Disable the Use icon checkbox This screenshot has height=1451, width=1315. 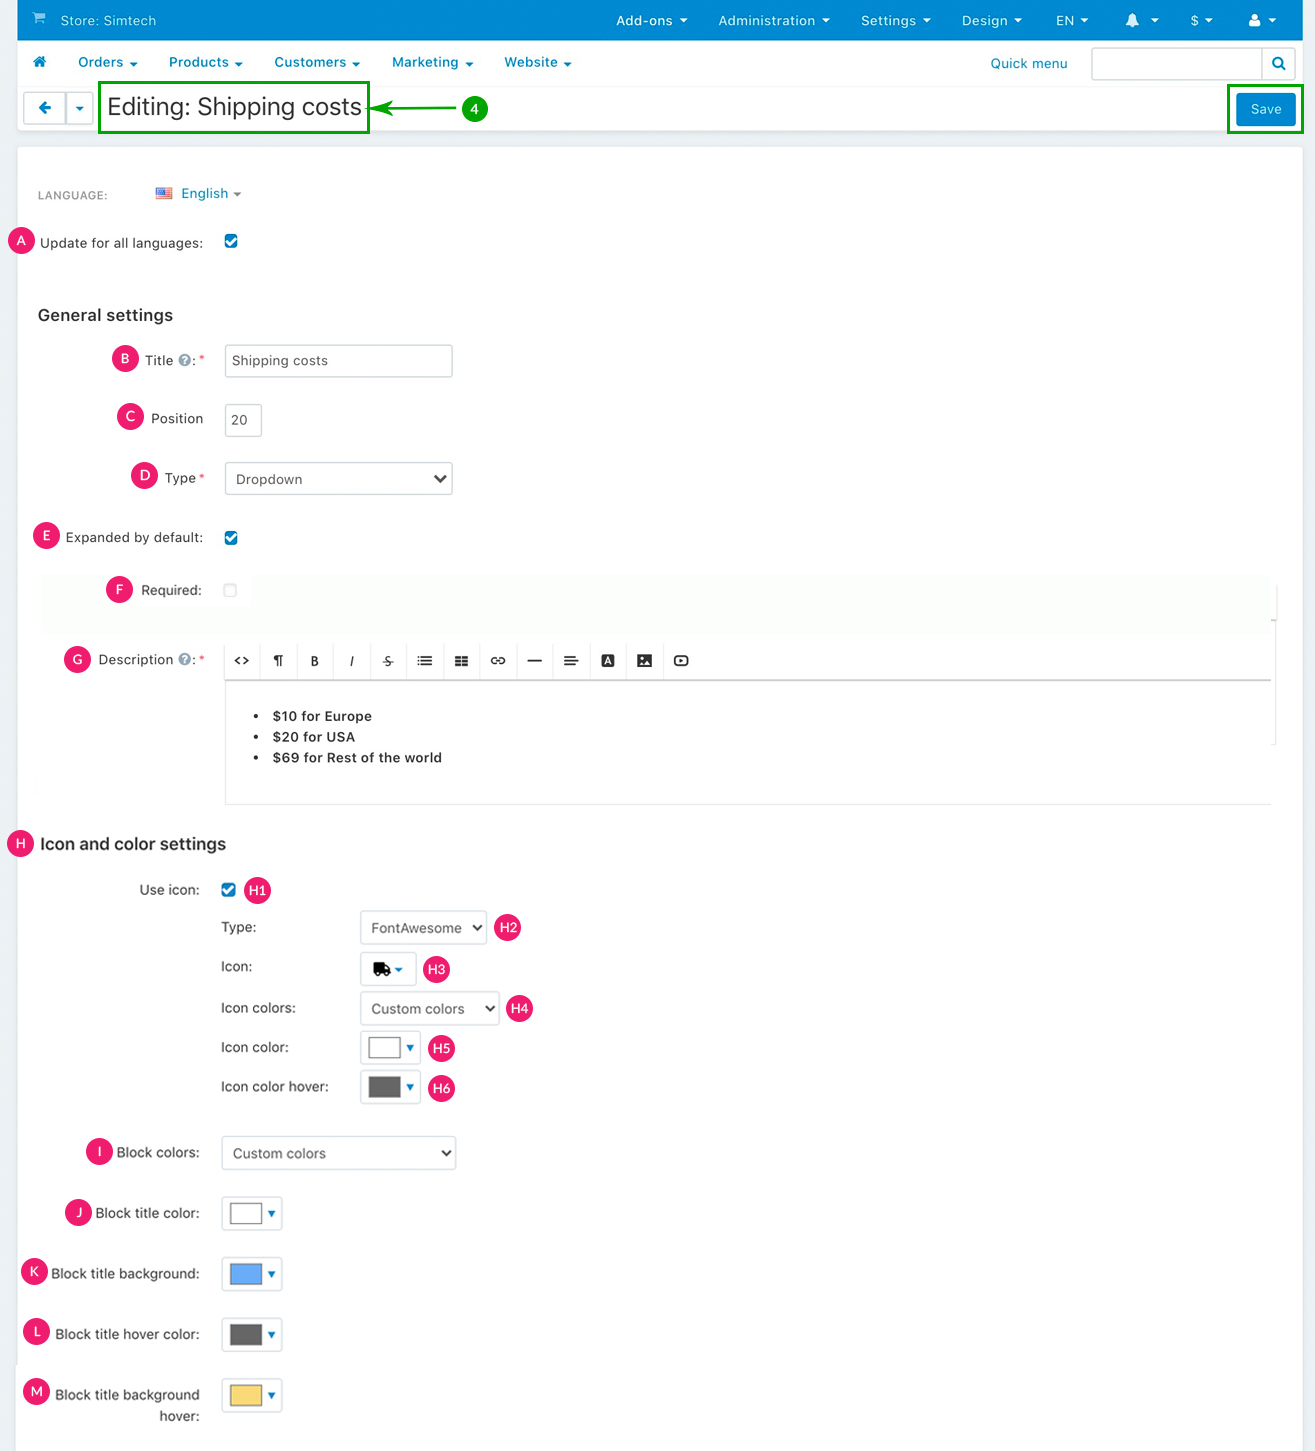[229, 890]
